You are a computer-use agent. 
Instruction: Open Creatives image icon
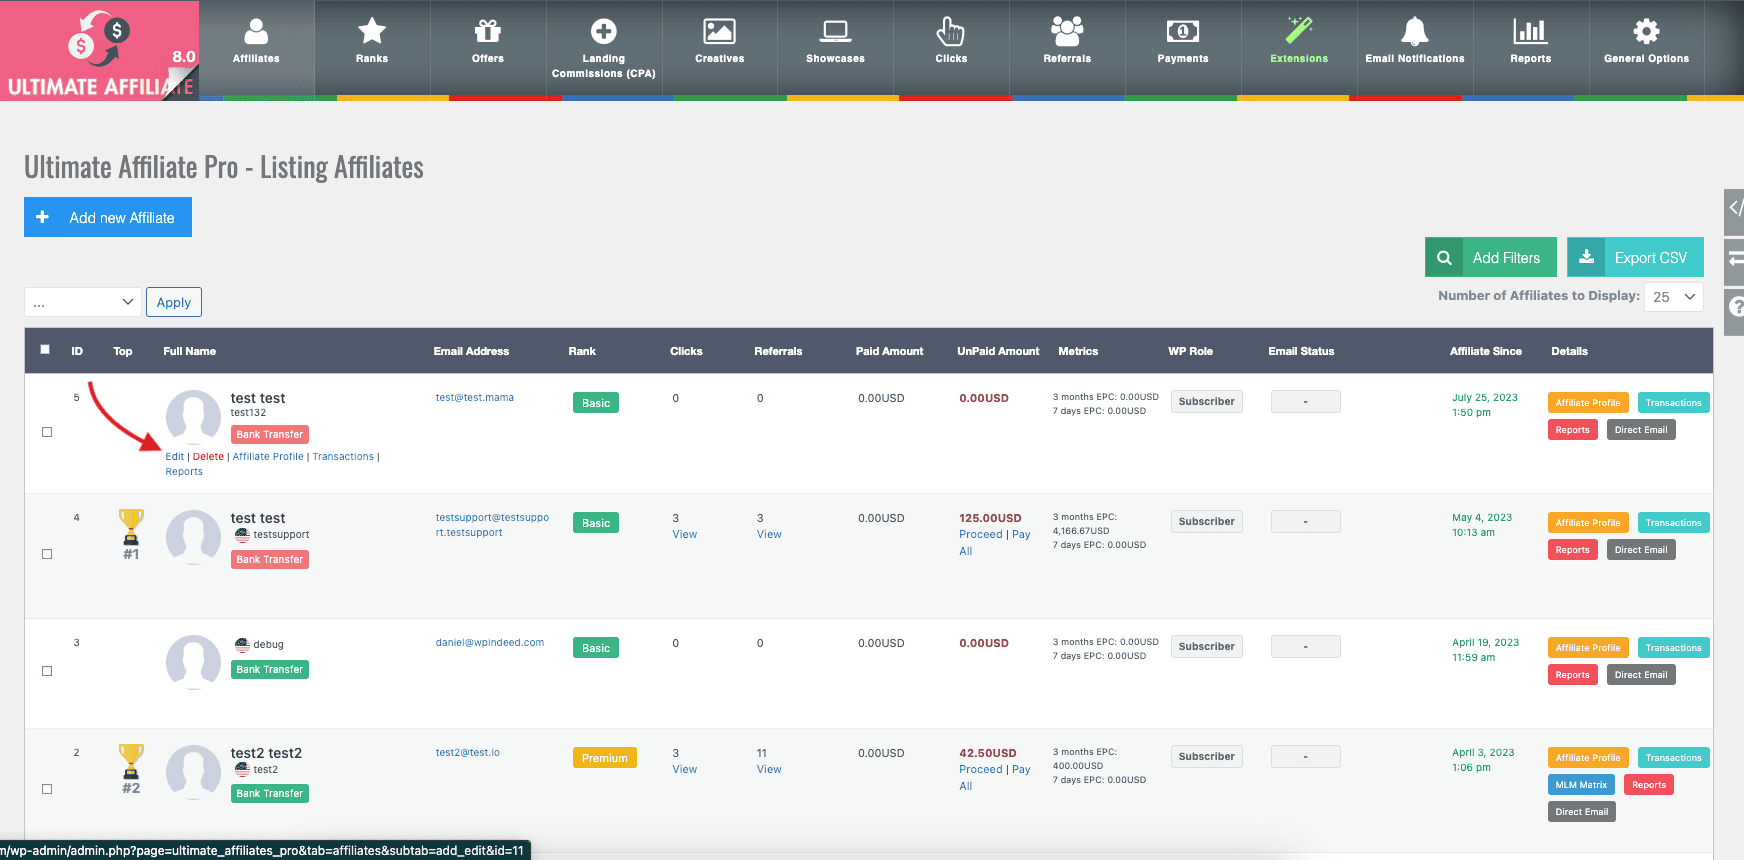[x=719, y=32]
